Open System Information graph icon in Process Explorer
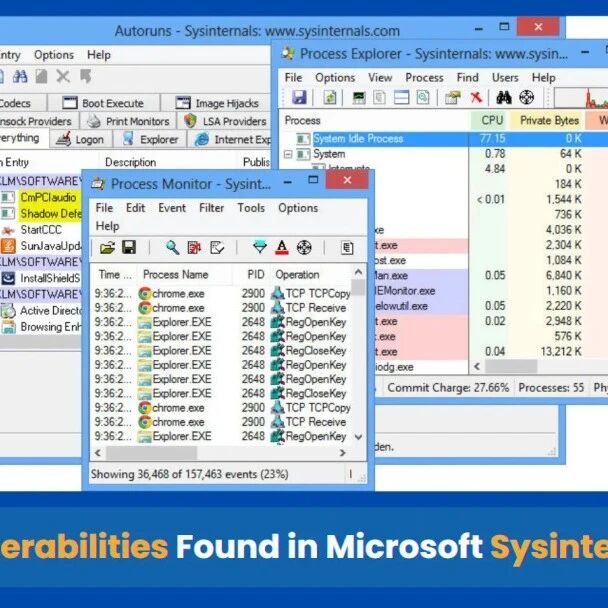608x608 pixels. click(359, 97)
